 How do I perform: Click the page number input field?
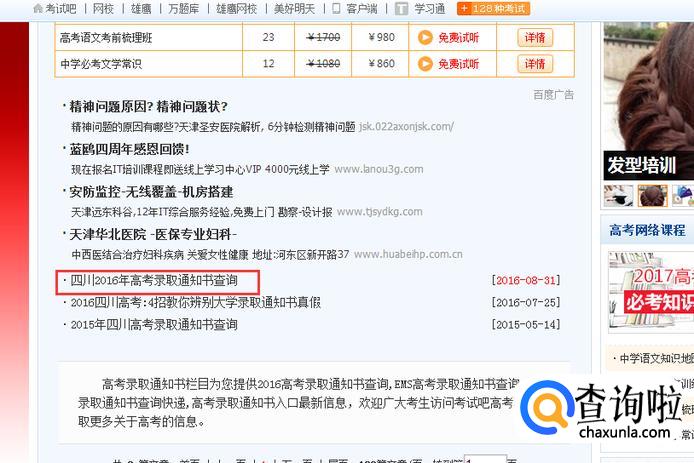point(485,459)
